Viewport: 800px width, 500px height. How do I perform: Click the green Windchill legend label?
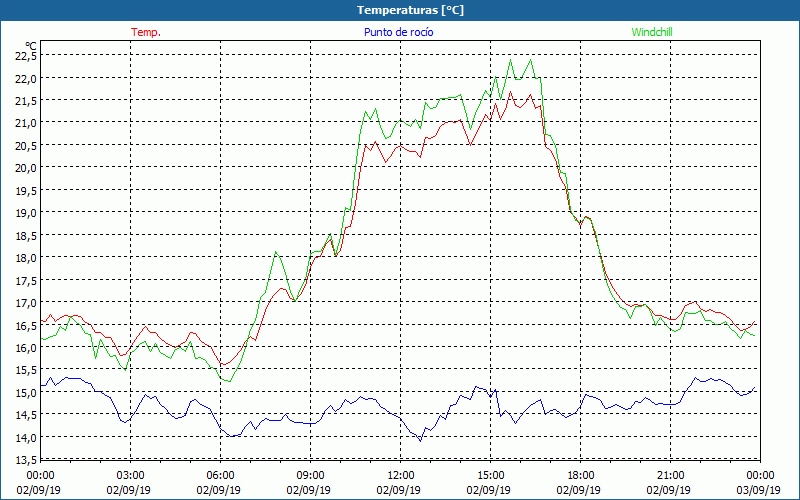click(652, 32)
